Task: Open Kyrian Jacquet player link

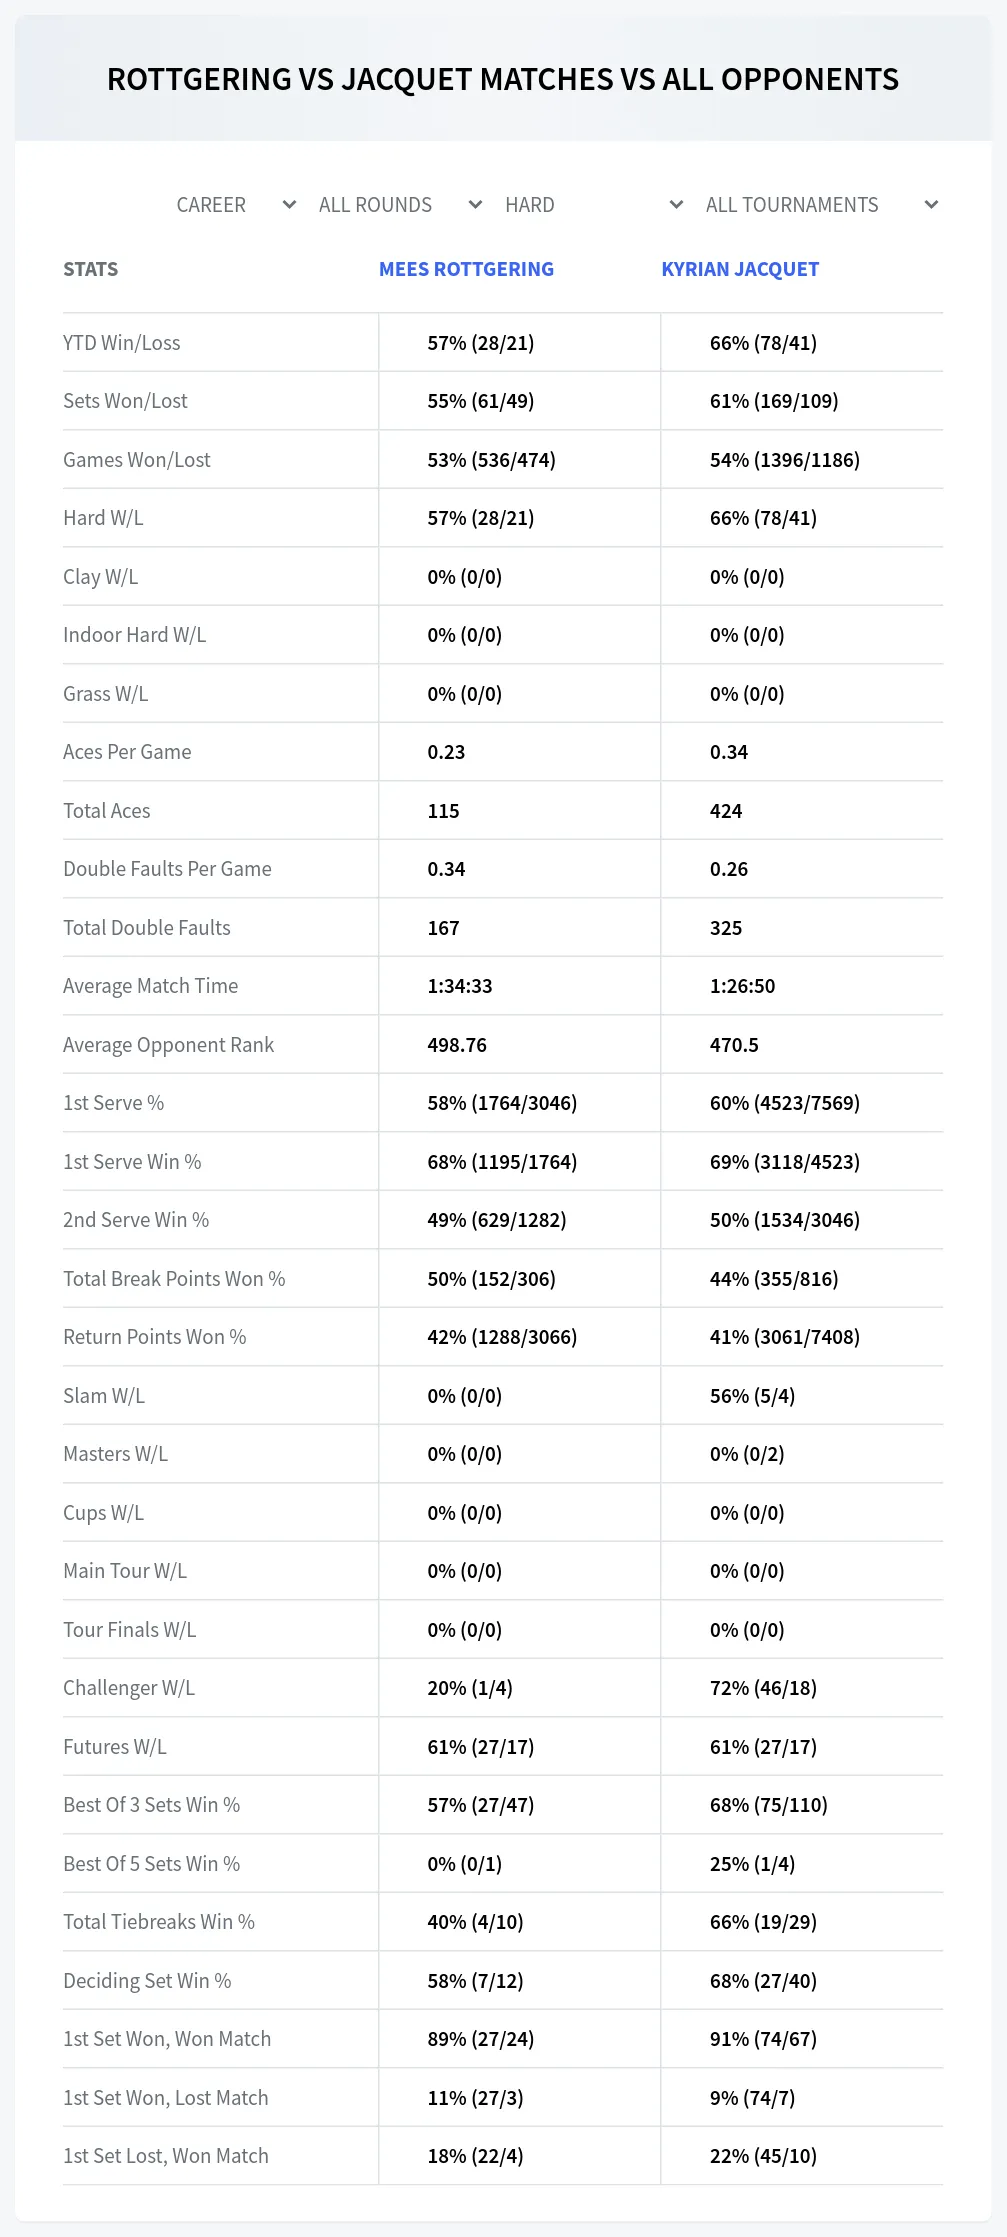Action: point(740,269)
